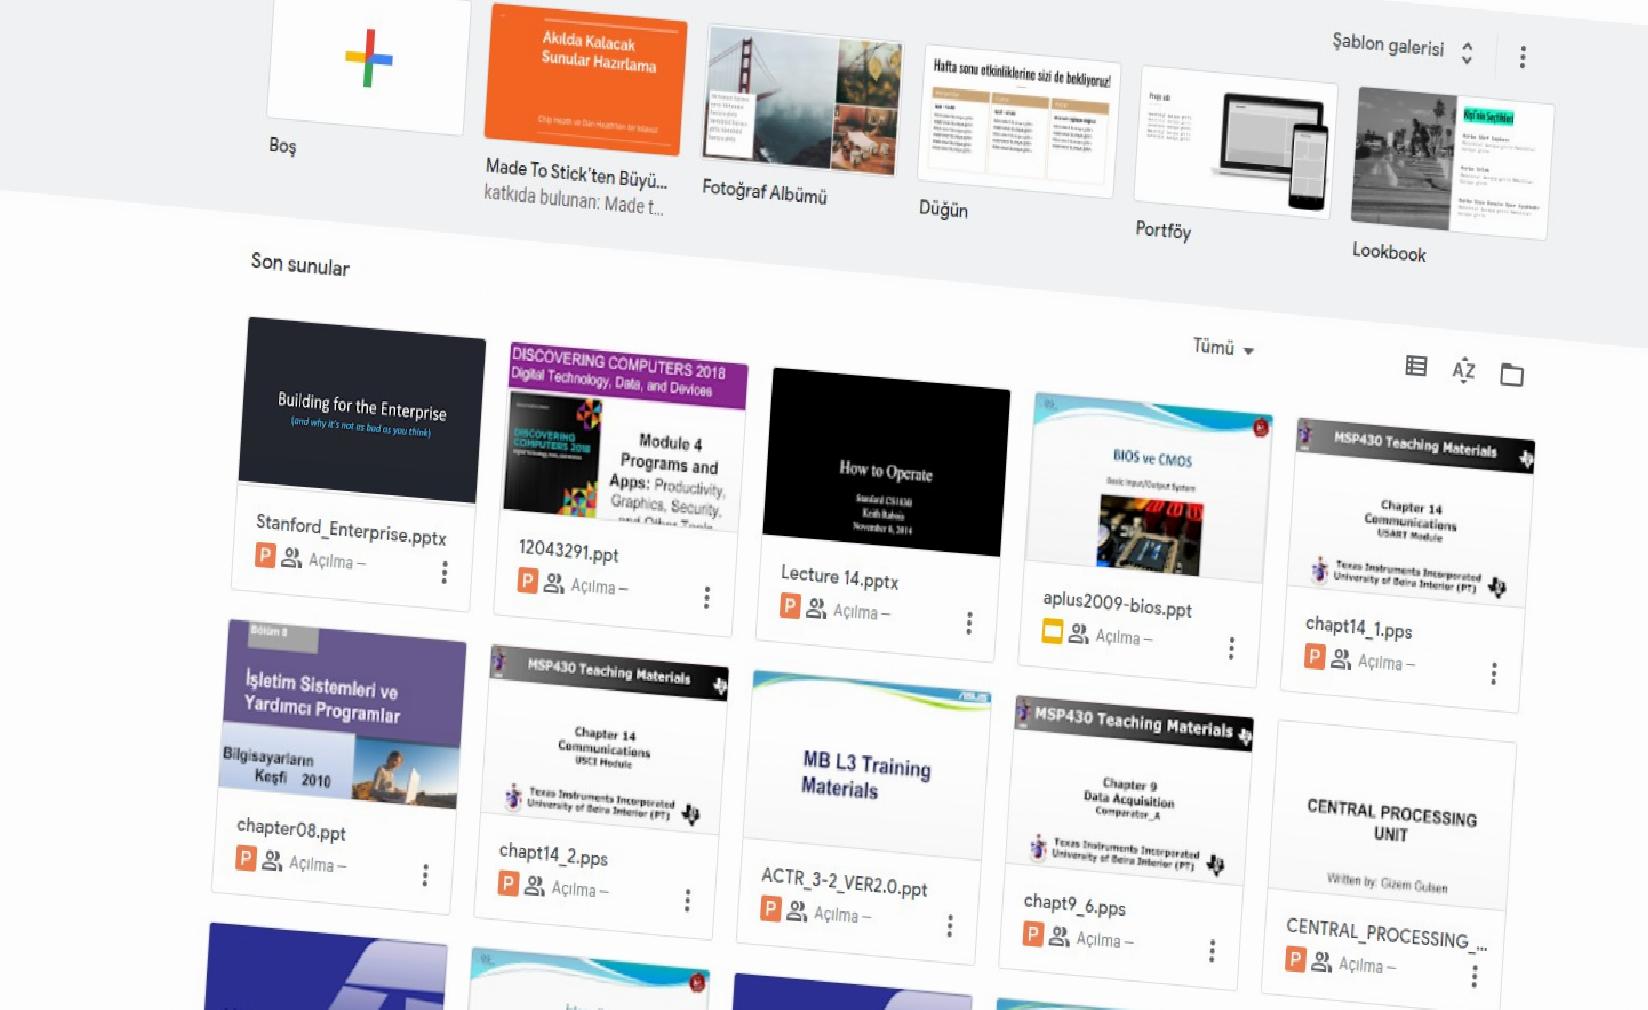Open the Lookbook template
Screen dimensions: 1648x1010
point(1452,163)
